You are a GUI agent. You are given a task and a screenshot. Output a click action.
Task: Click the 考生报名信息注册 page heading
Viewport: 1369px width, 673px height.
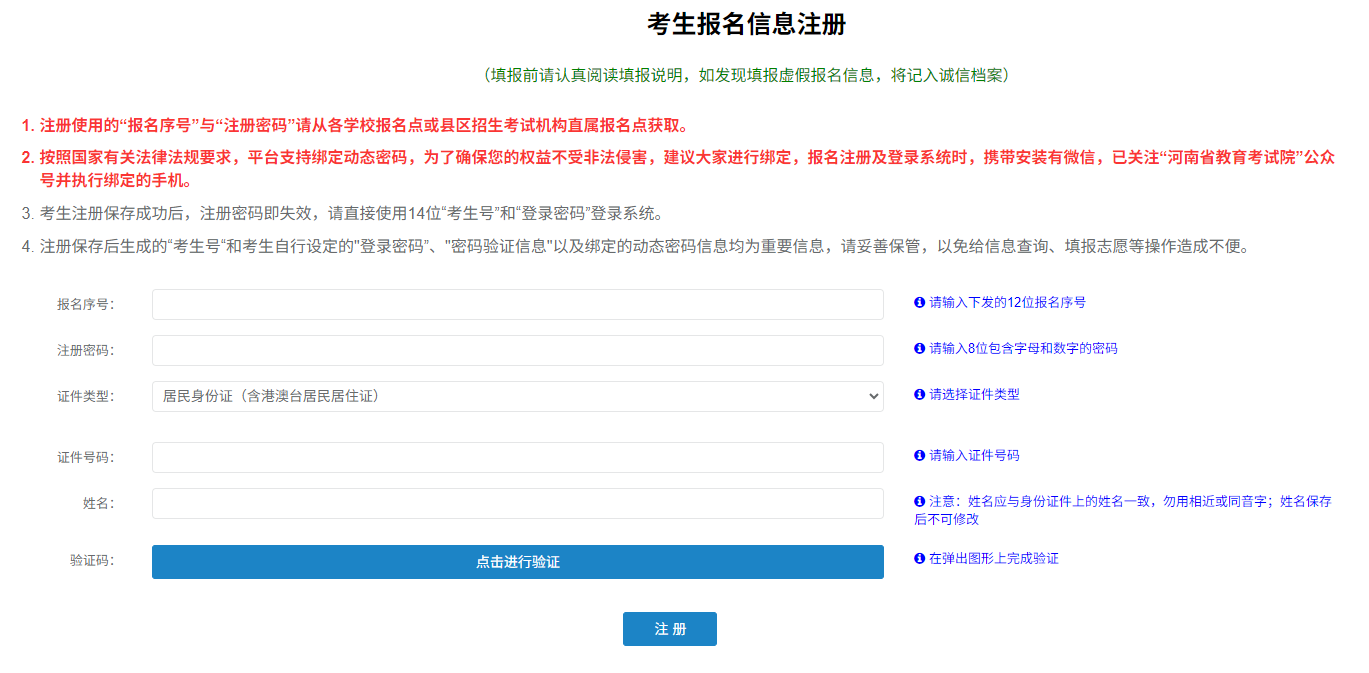coord(746,25)
